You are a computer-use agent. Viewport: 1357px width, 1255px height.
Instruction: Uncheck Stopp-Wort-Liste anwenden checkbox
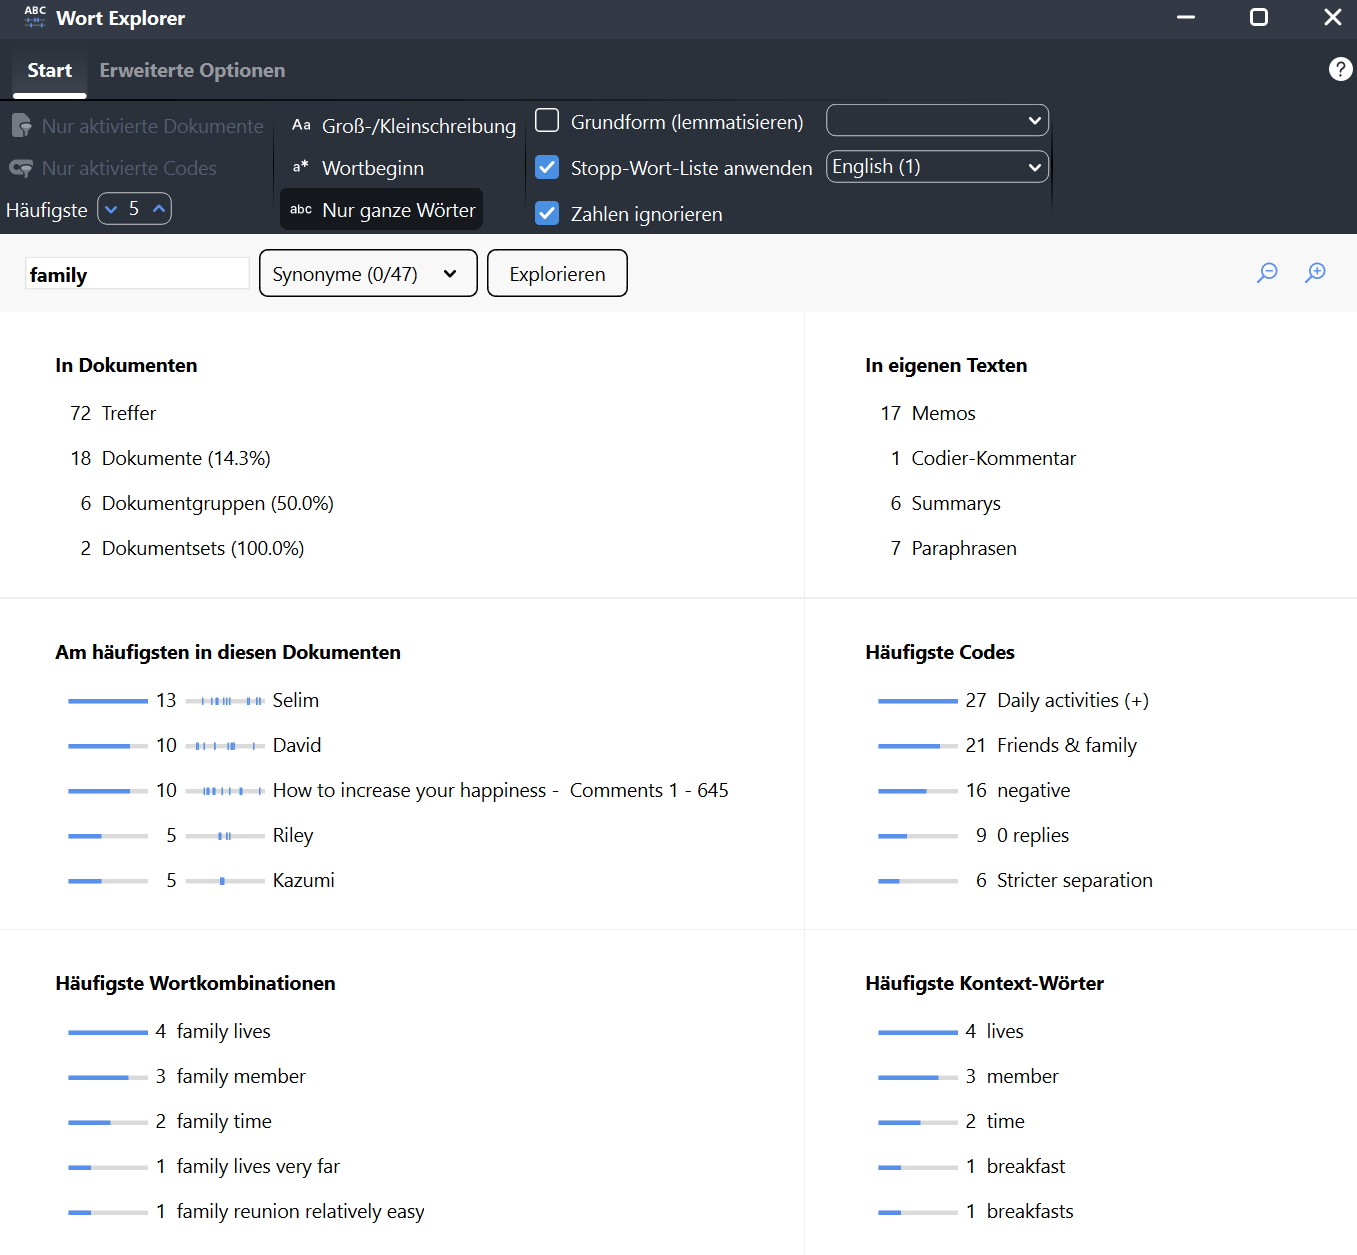coord(547,167)
